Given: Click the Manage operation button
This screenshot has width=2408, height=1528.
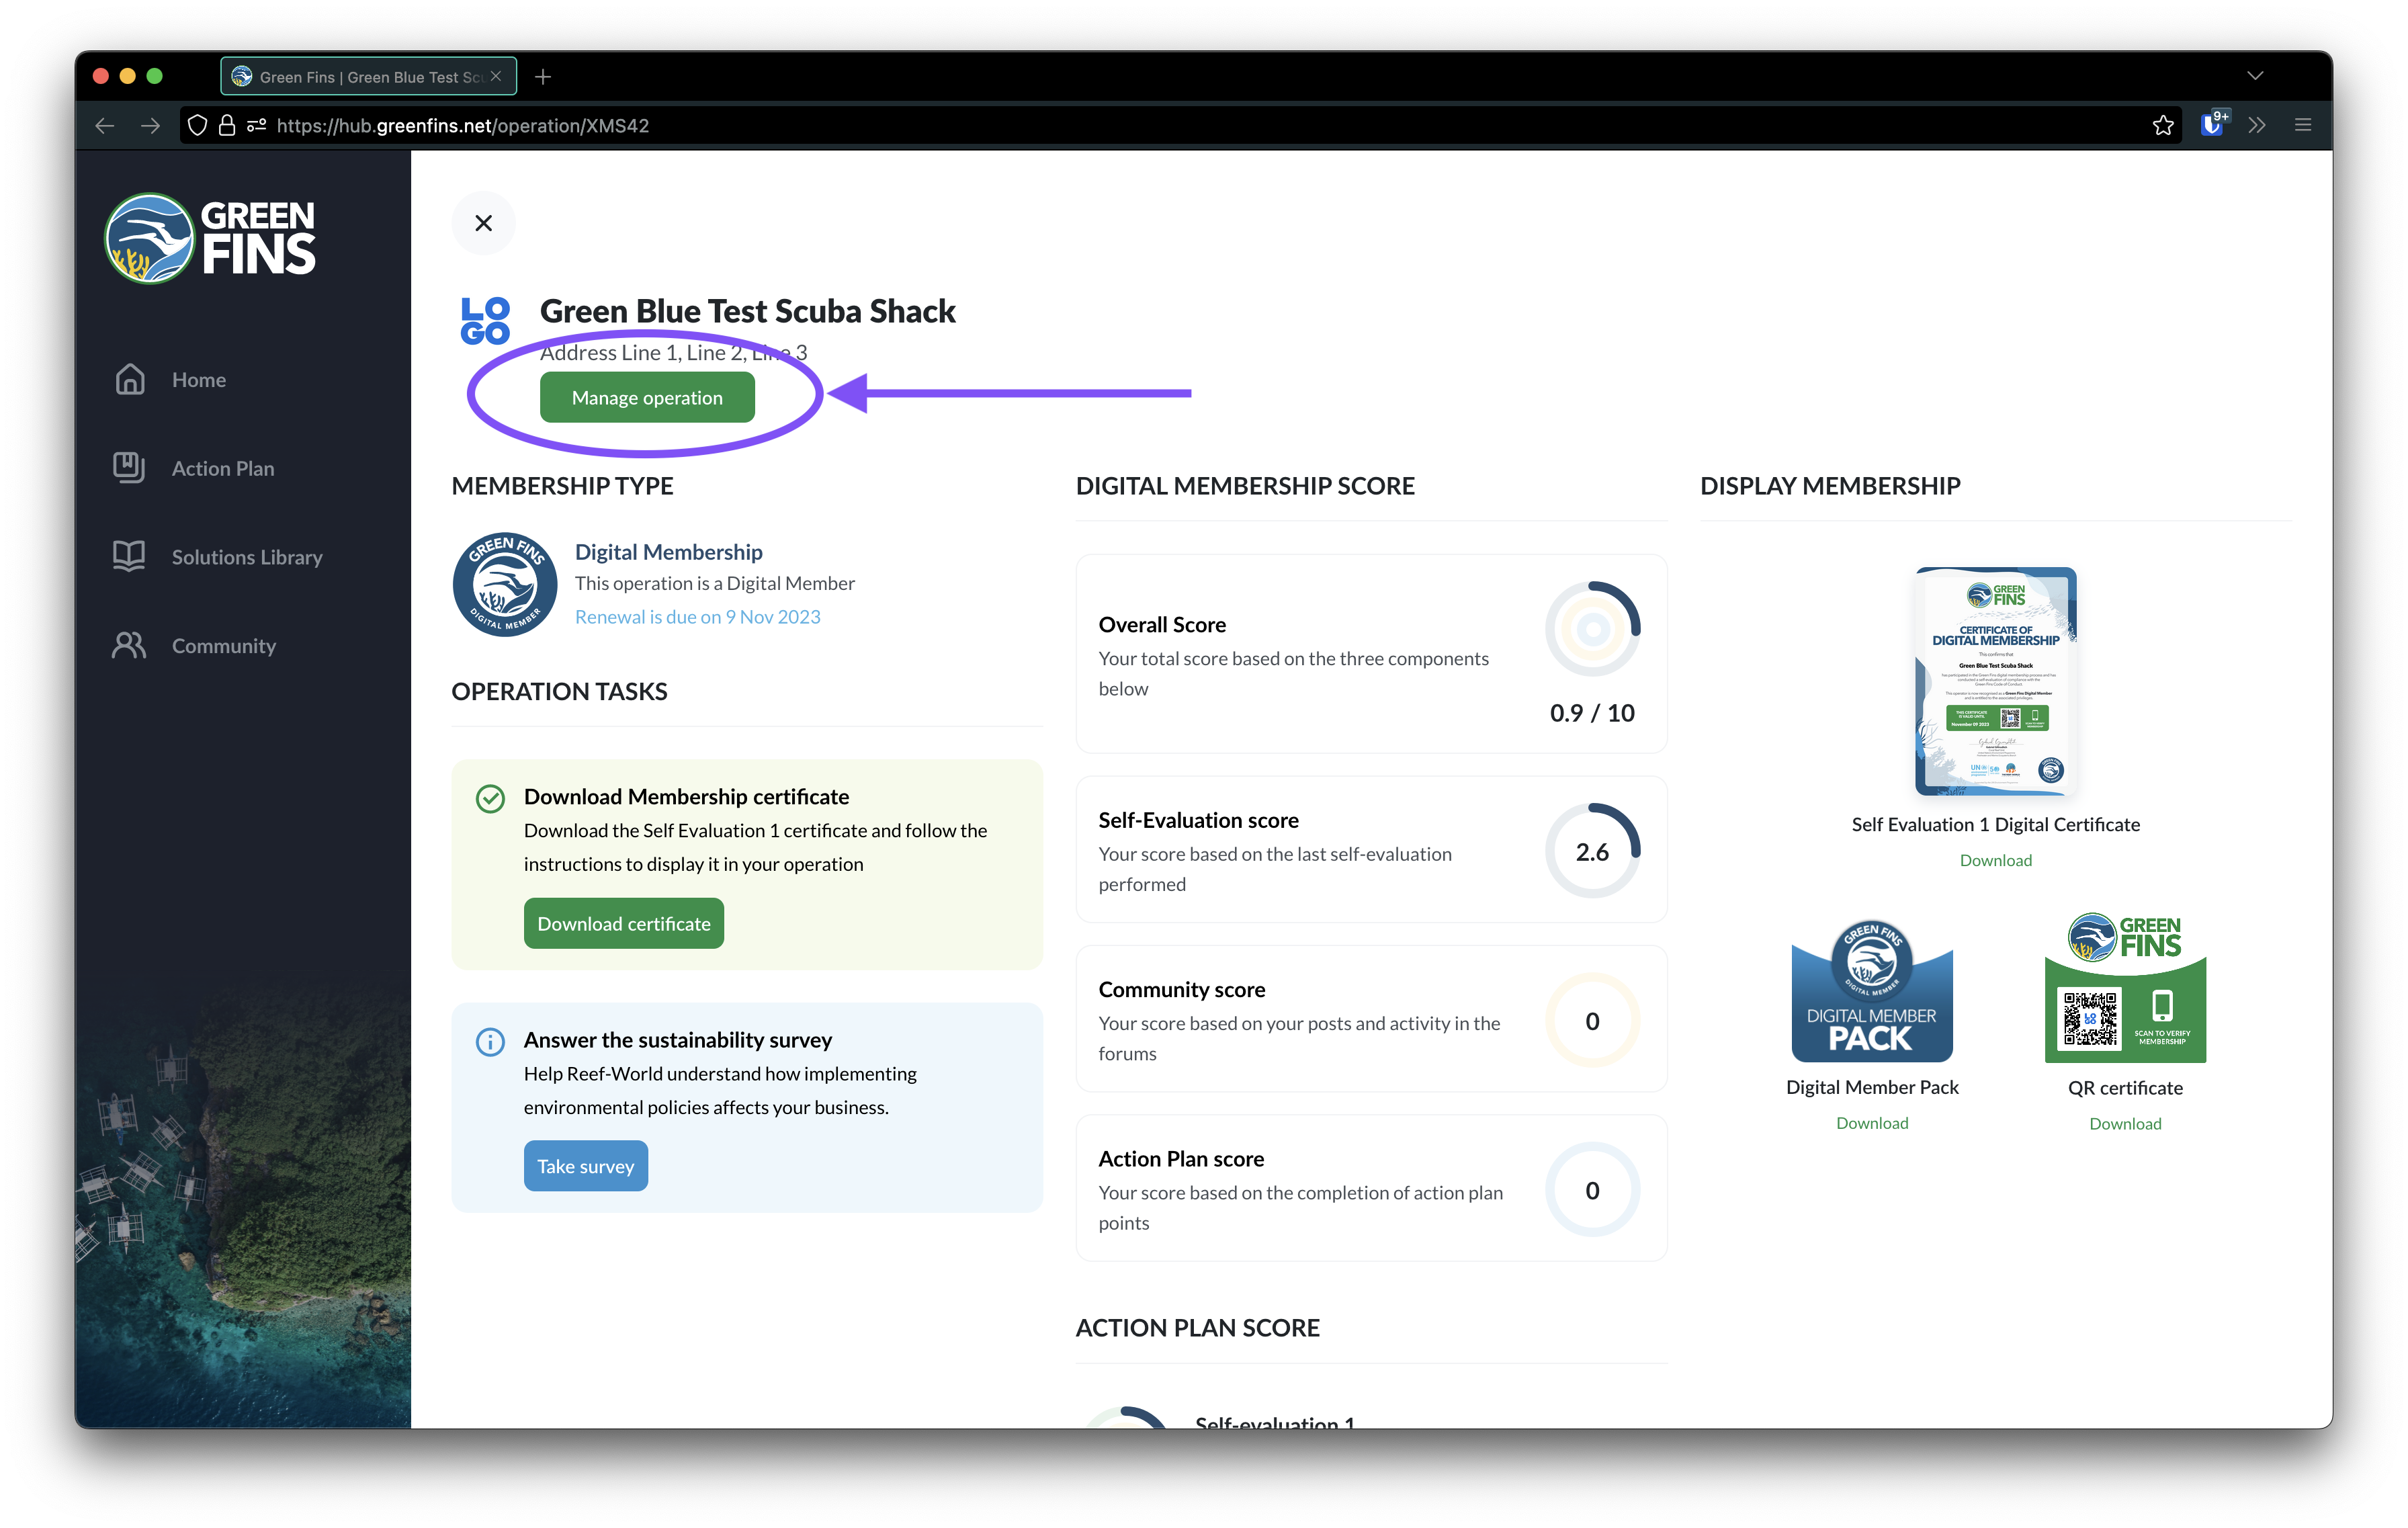Looking at the screenshot, I should pyautogui.click(x=647, y=398).
